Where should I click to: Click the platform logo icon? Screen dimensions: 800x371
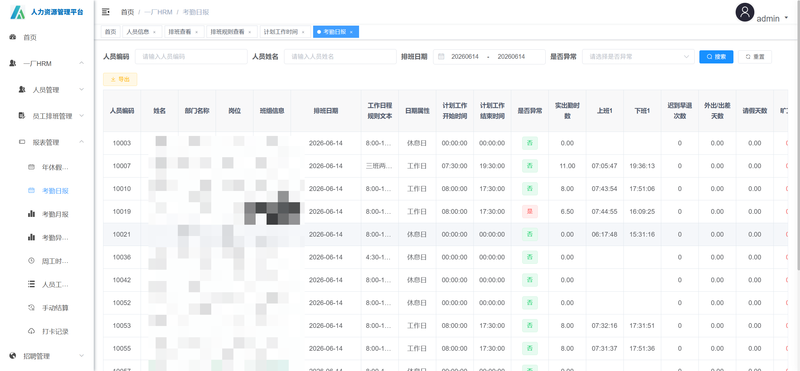[17, 12]
